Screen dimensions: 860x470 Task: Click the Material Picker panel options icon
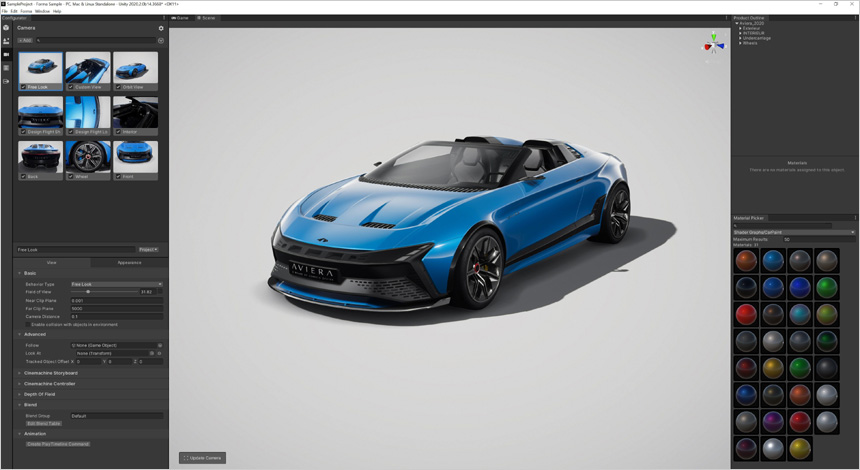click(855, 217)
